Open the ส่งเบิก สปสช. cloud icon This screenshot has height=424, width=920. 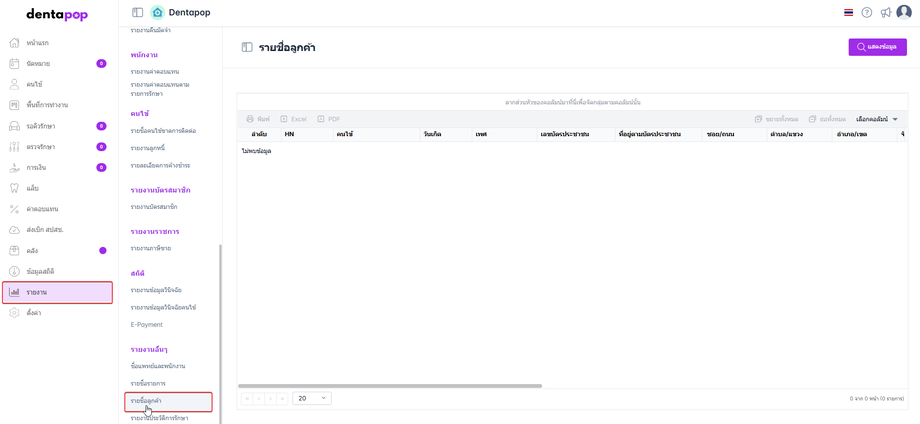pos(15,229)
